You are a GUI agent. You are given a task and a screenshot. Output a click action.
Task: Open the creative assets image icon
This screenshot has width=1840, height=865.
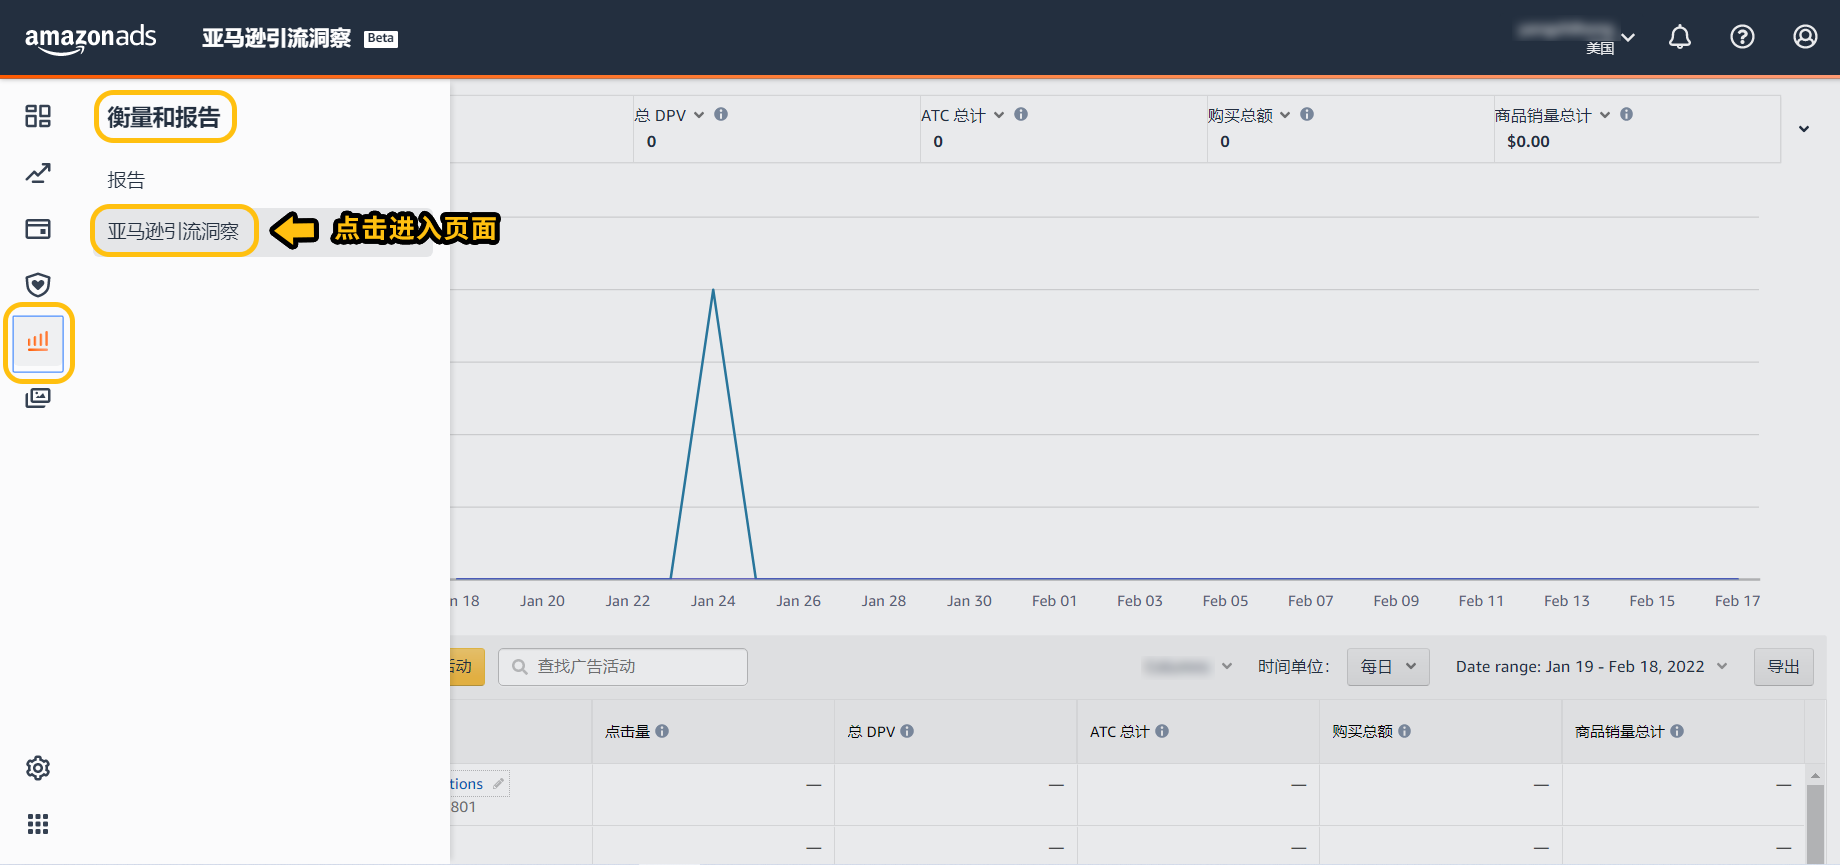[38, 398]
